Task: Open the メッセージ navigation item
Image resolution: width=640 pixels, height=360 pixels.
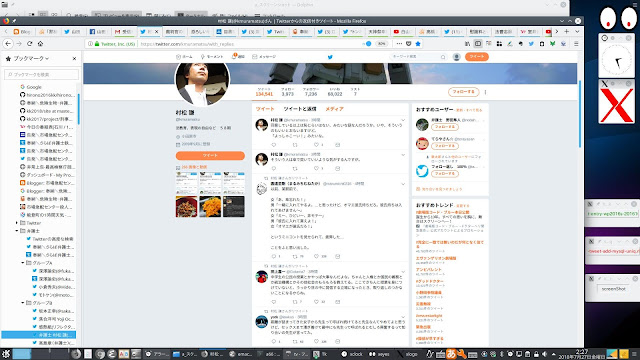Action: pos(264,57)
